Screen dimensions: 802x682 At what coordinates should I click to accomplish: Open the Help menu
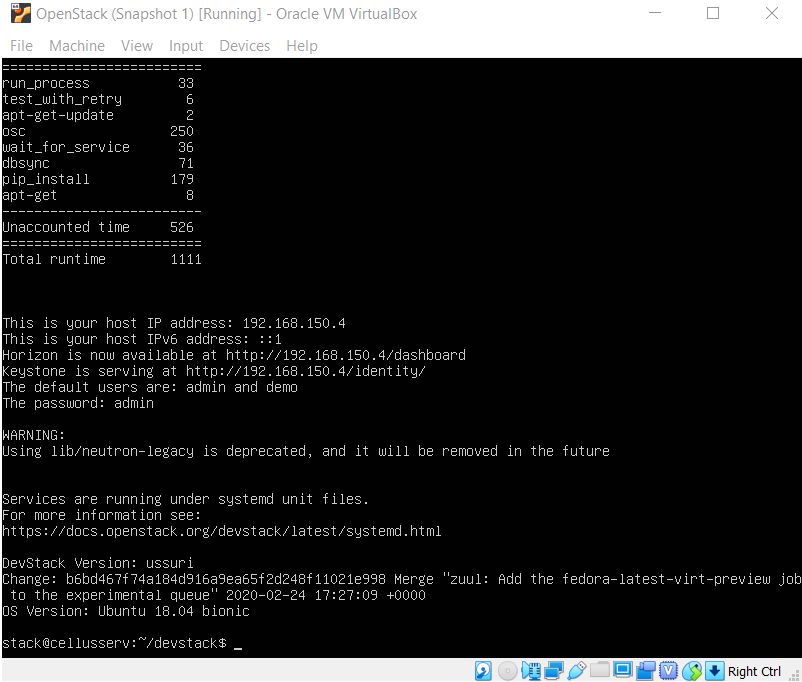(x=302, y=46)
